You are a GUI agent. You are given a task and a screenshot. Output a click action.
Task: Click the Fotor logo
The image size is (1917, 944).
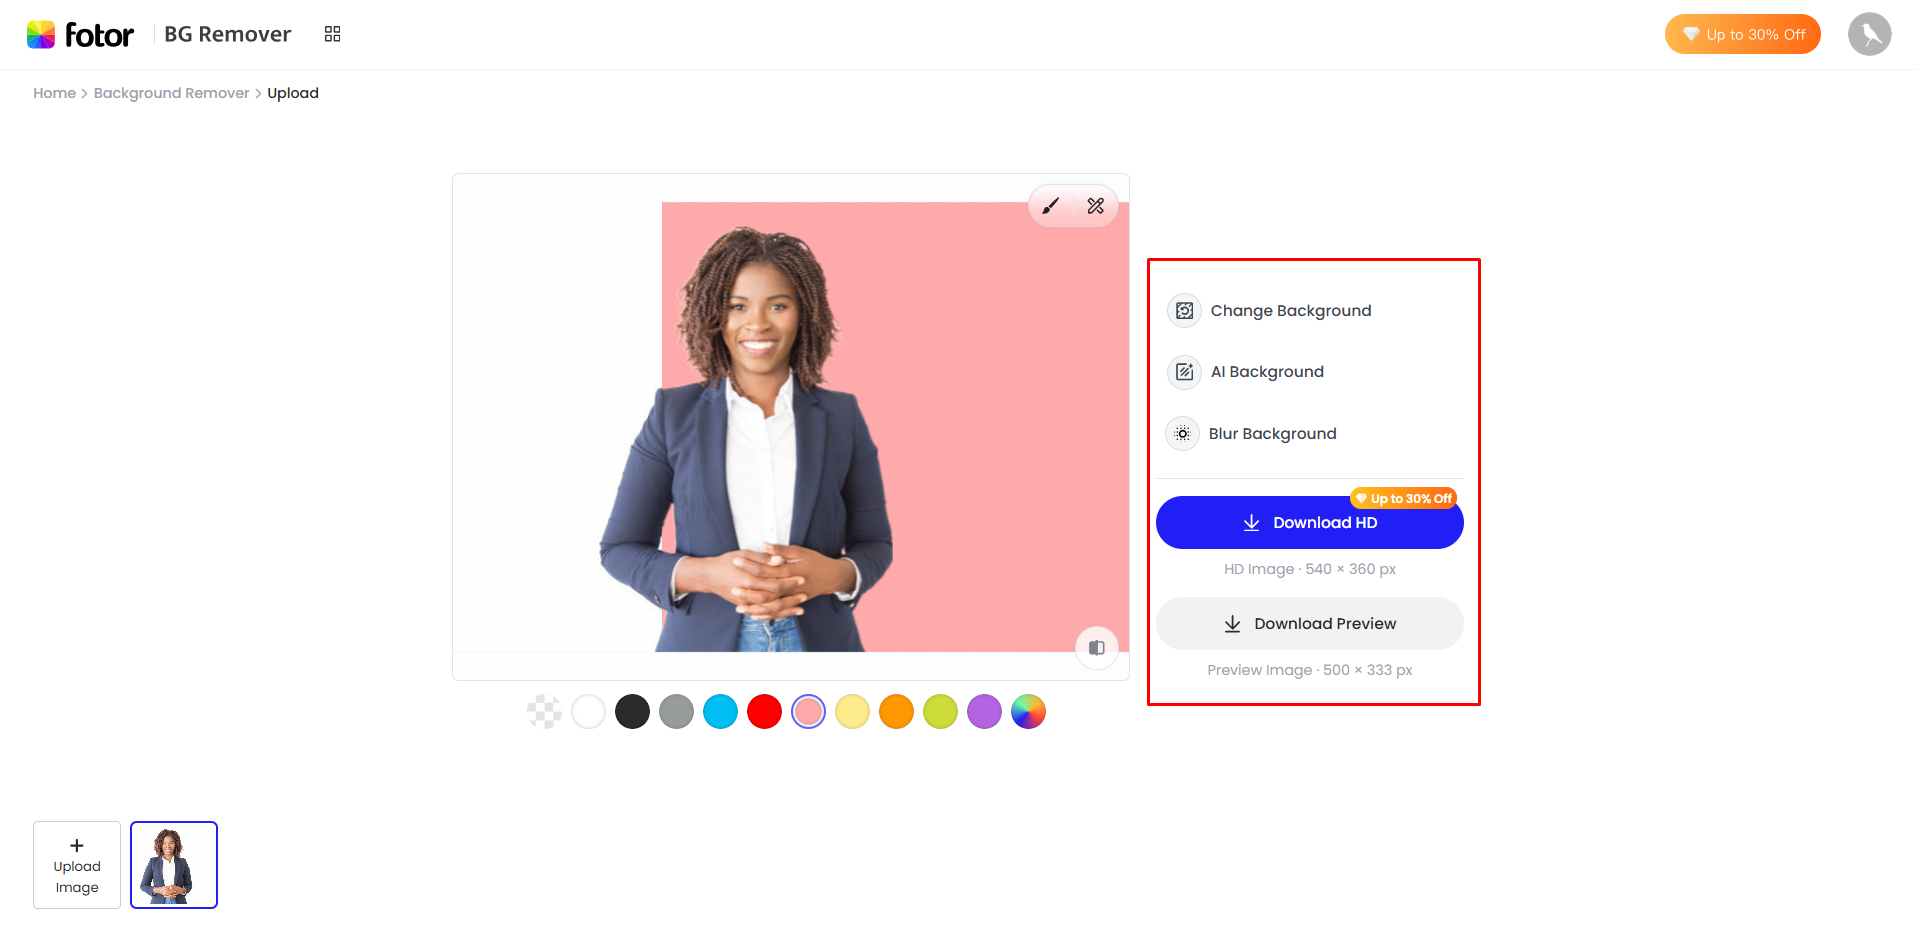(80, 35)
